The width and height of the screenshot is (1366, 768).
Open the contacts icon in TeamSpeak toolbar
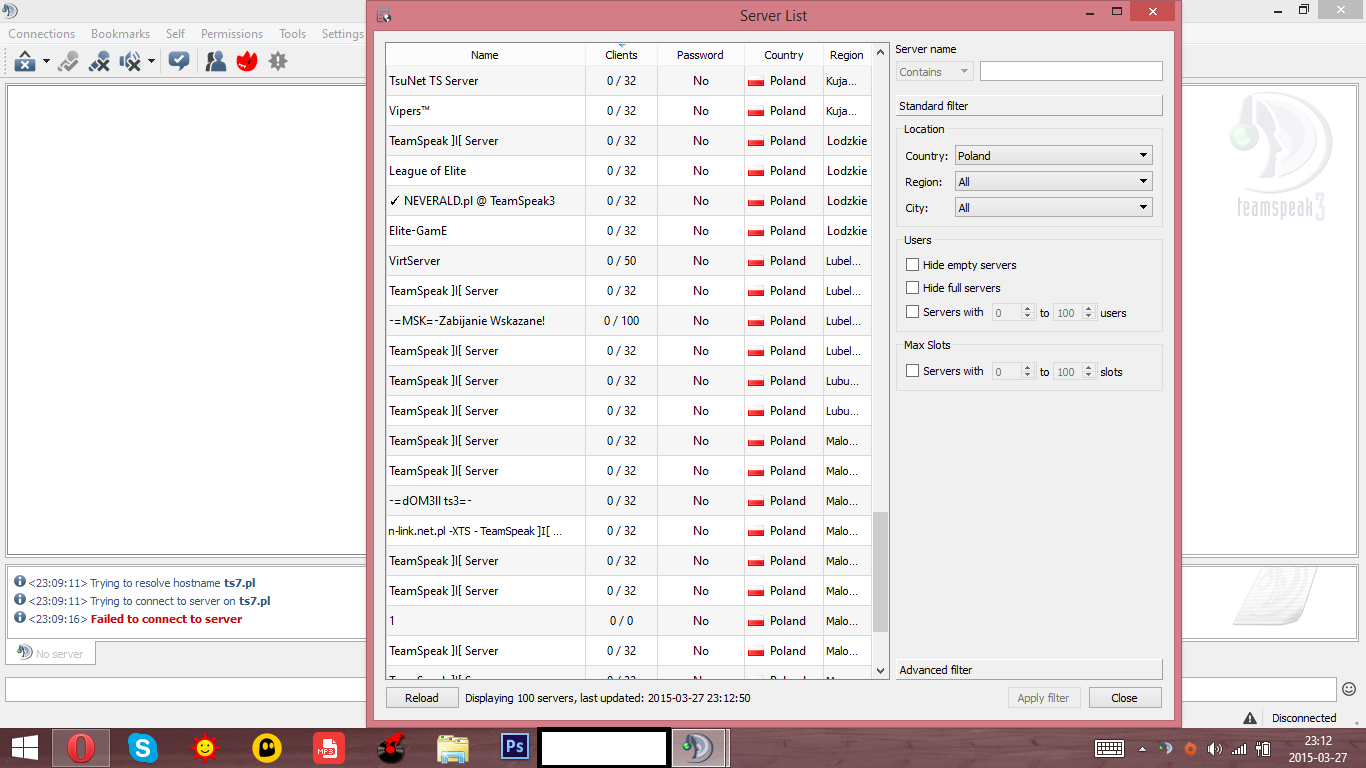216,62
